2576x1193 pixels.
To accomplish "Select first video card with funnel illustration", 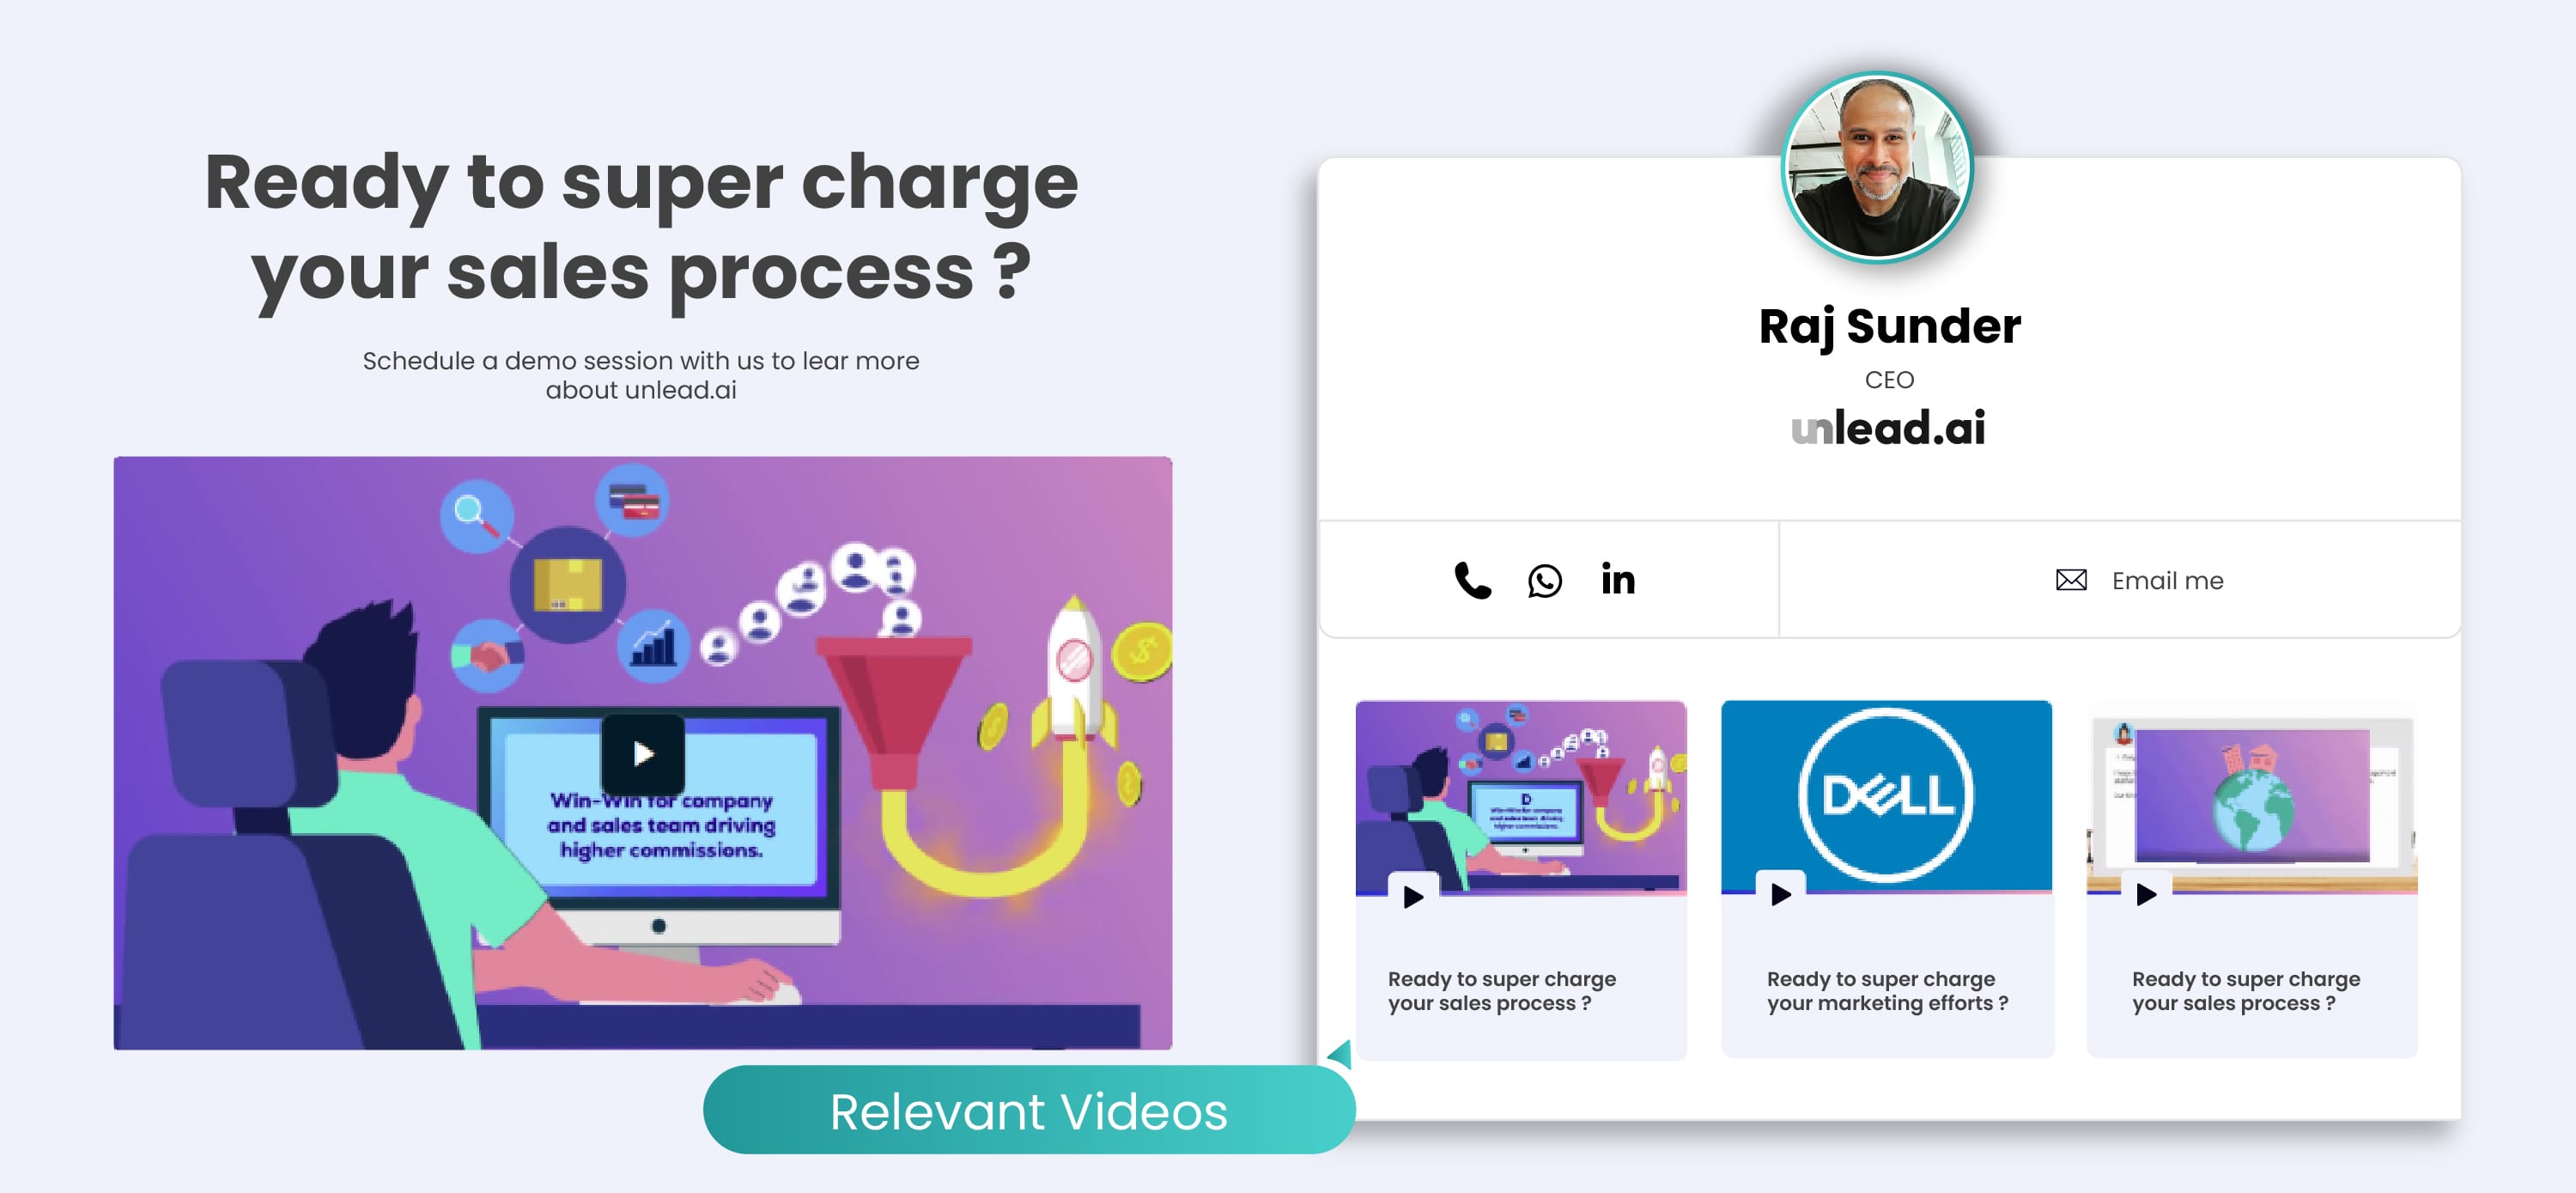I will point(1520,790).
